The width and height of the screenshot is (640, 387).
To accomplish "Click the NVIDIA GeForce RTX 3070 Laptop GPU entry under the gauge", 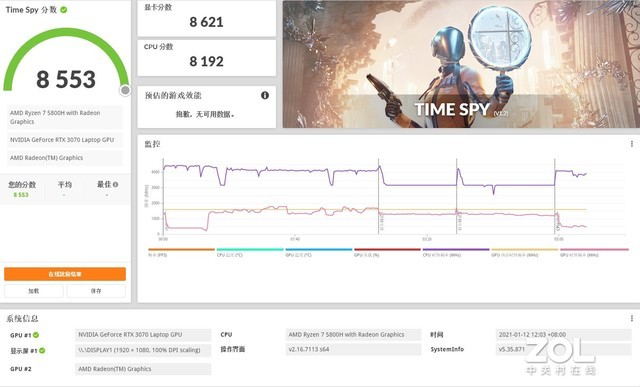I will coord(65,140).
